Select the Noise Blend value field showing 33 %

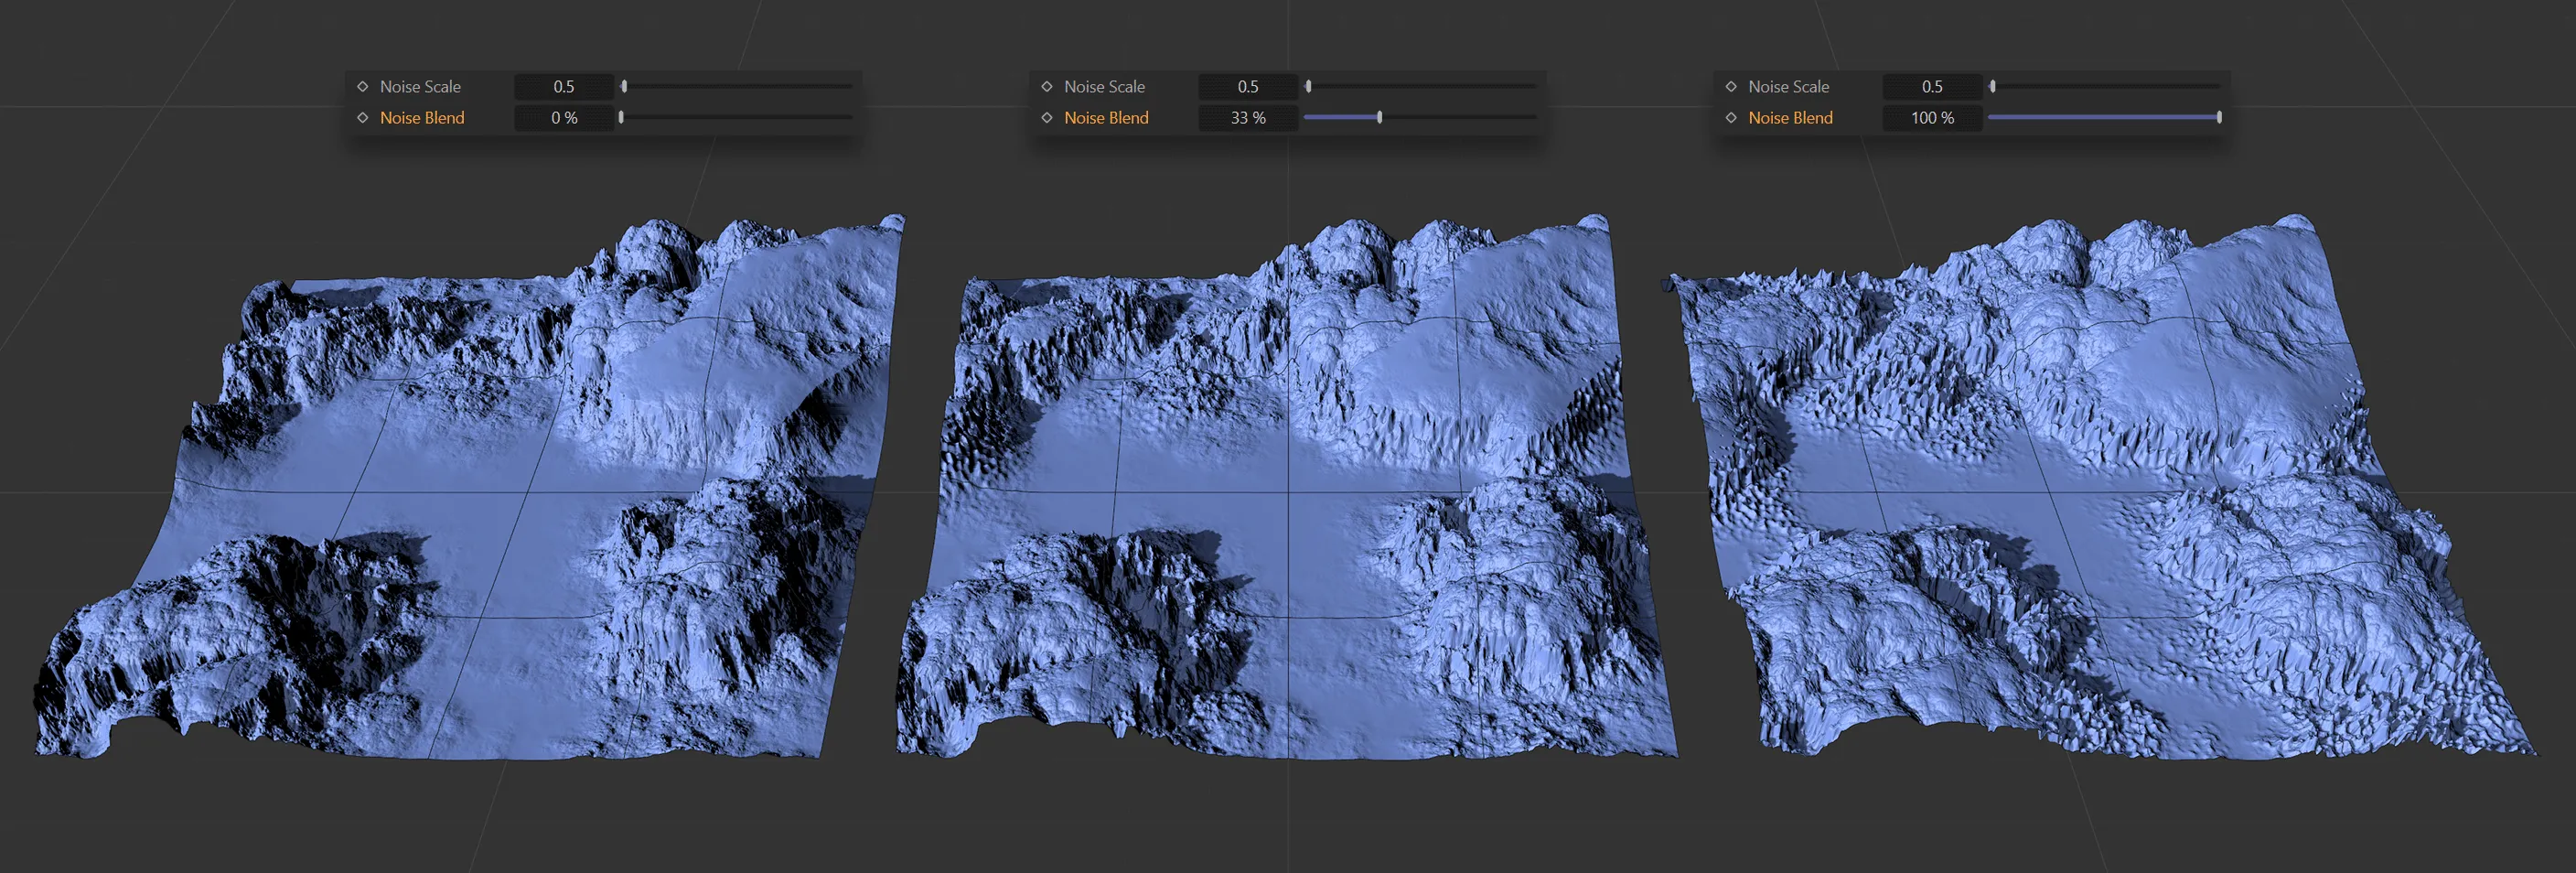coord(1248,118)
